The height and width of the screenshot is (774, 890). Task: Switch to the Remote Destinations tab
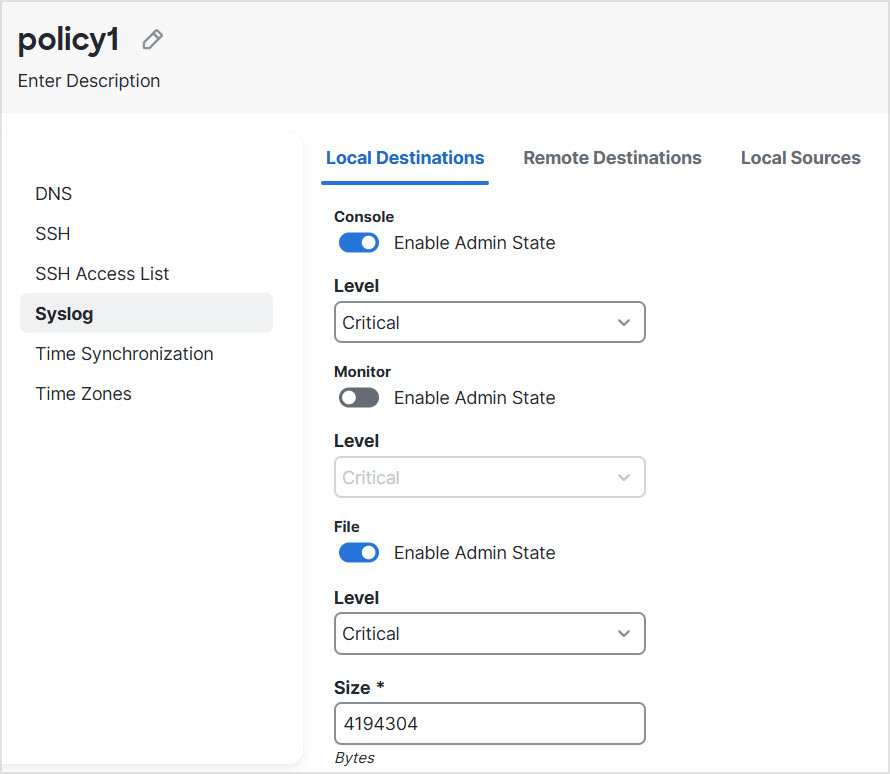click(x=612, y=157)
